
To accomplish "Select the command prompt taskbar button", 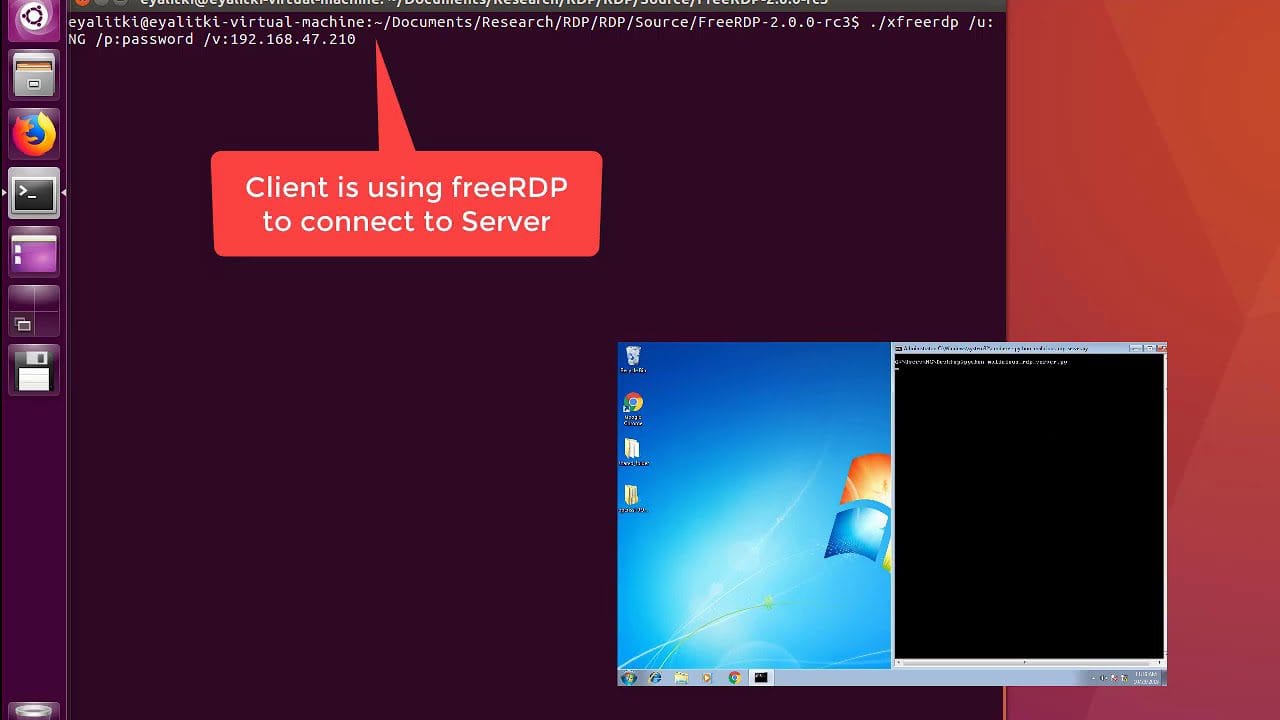I will point(761,677).
